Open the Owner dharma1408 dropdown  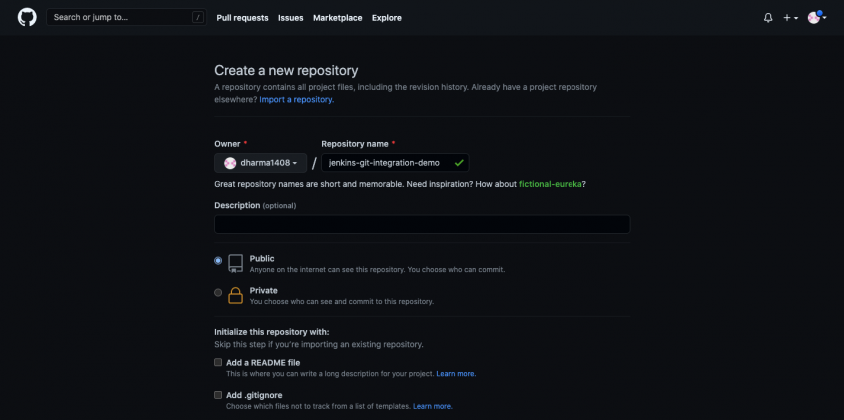(261, 163)
